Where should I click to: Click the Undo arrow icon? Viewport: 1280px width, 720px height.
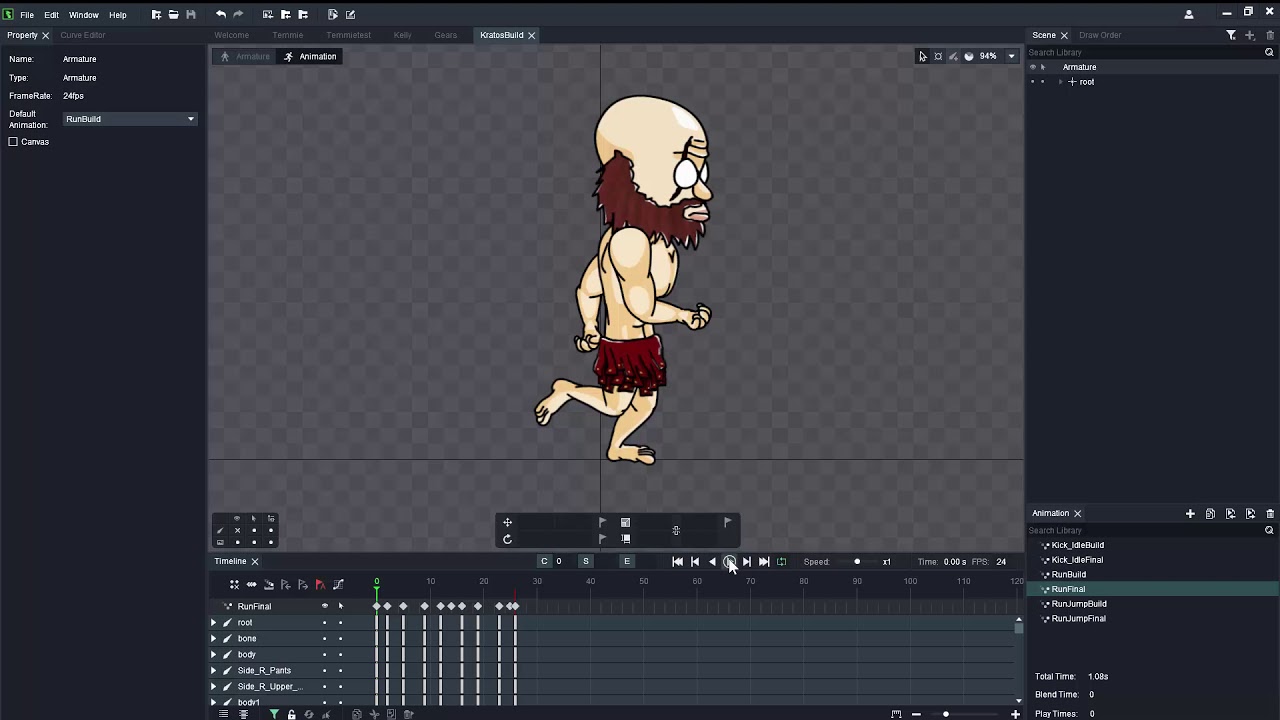pyautogui.click(x=220, y=14)
